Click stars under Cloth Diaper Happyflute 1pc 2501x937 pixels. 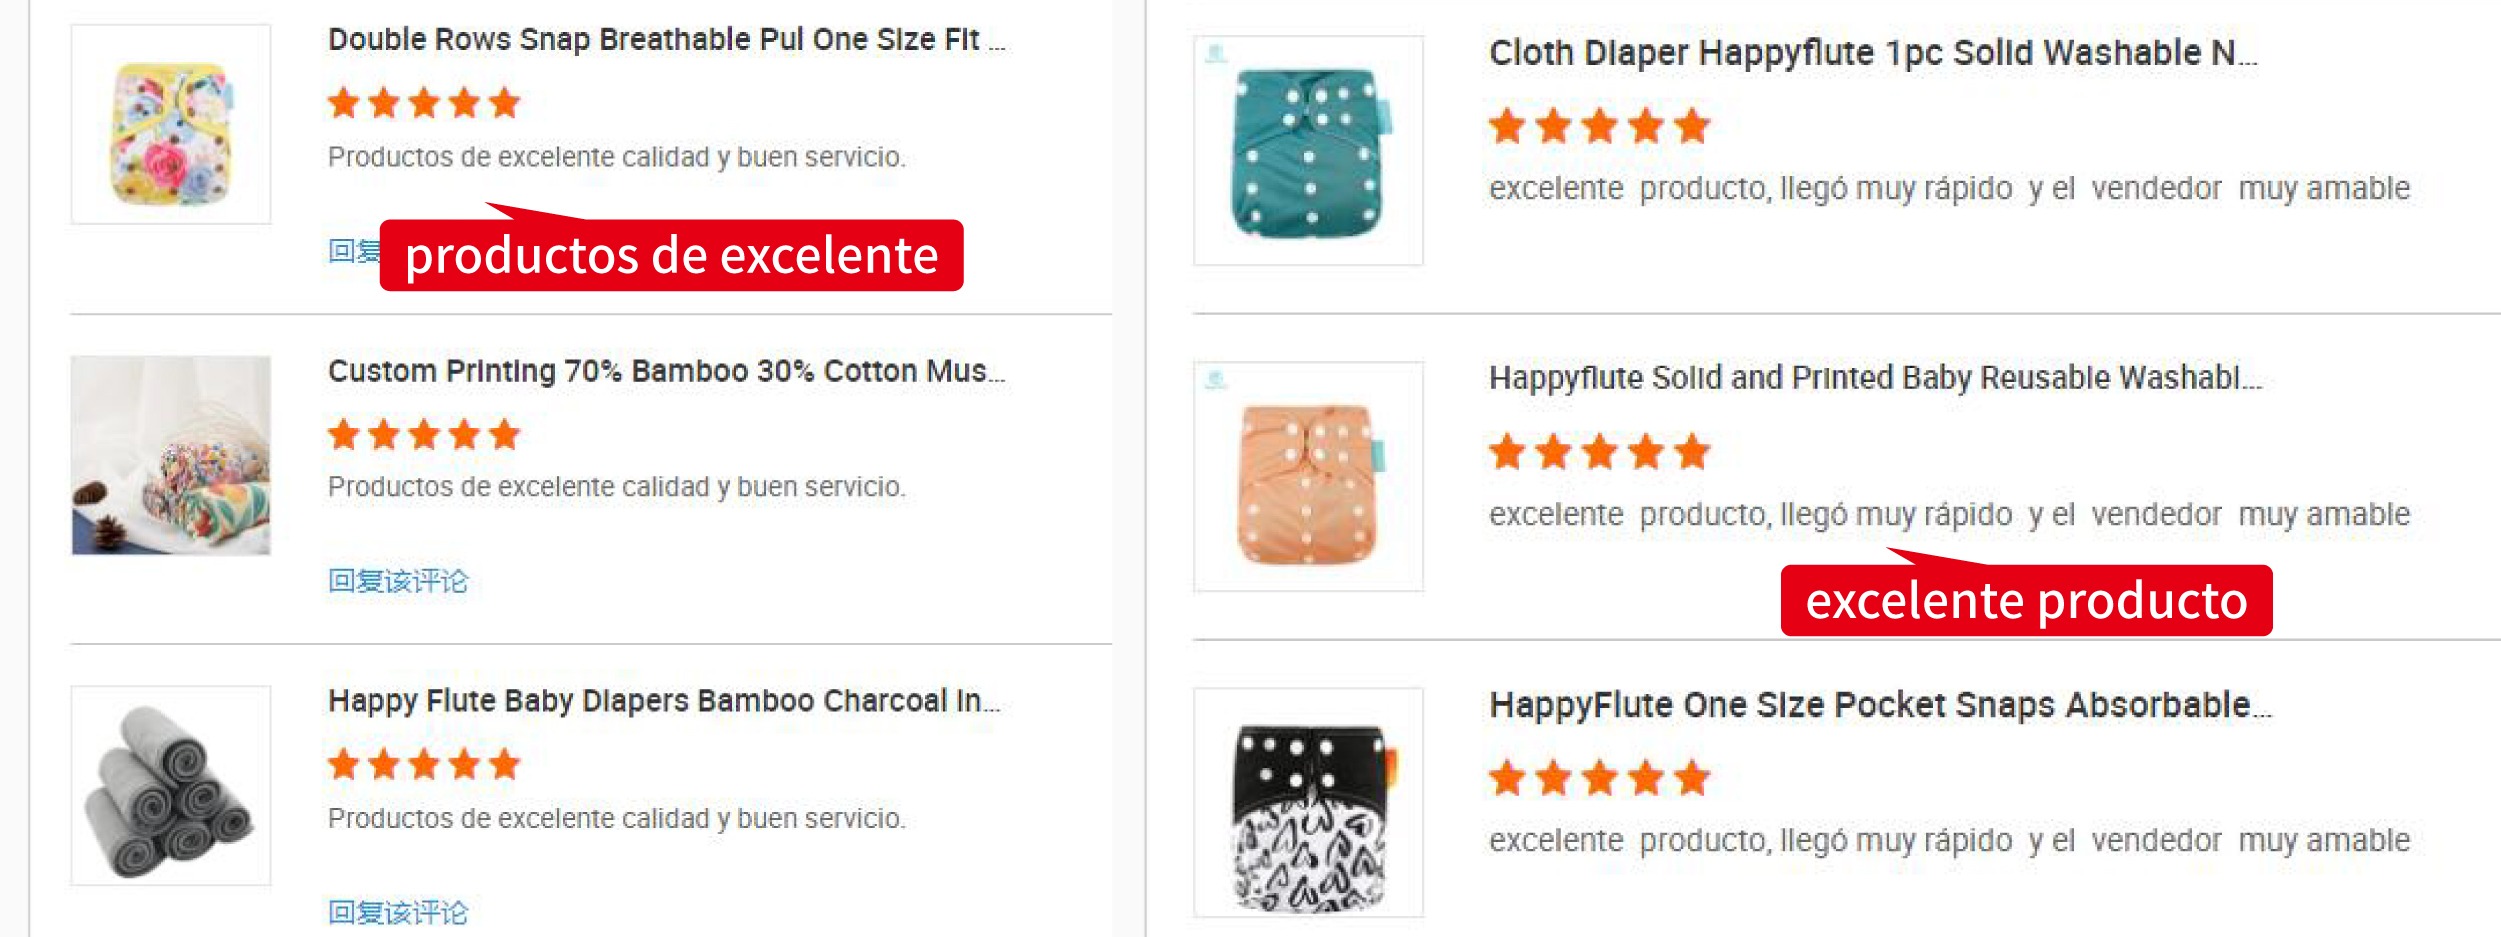tap(1599, 127)
